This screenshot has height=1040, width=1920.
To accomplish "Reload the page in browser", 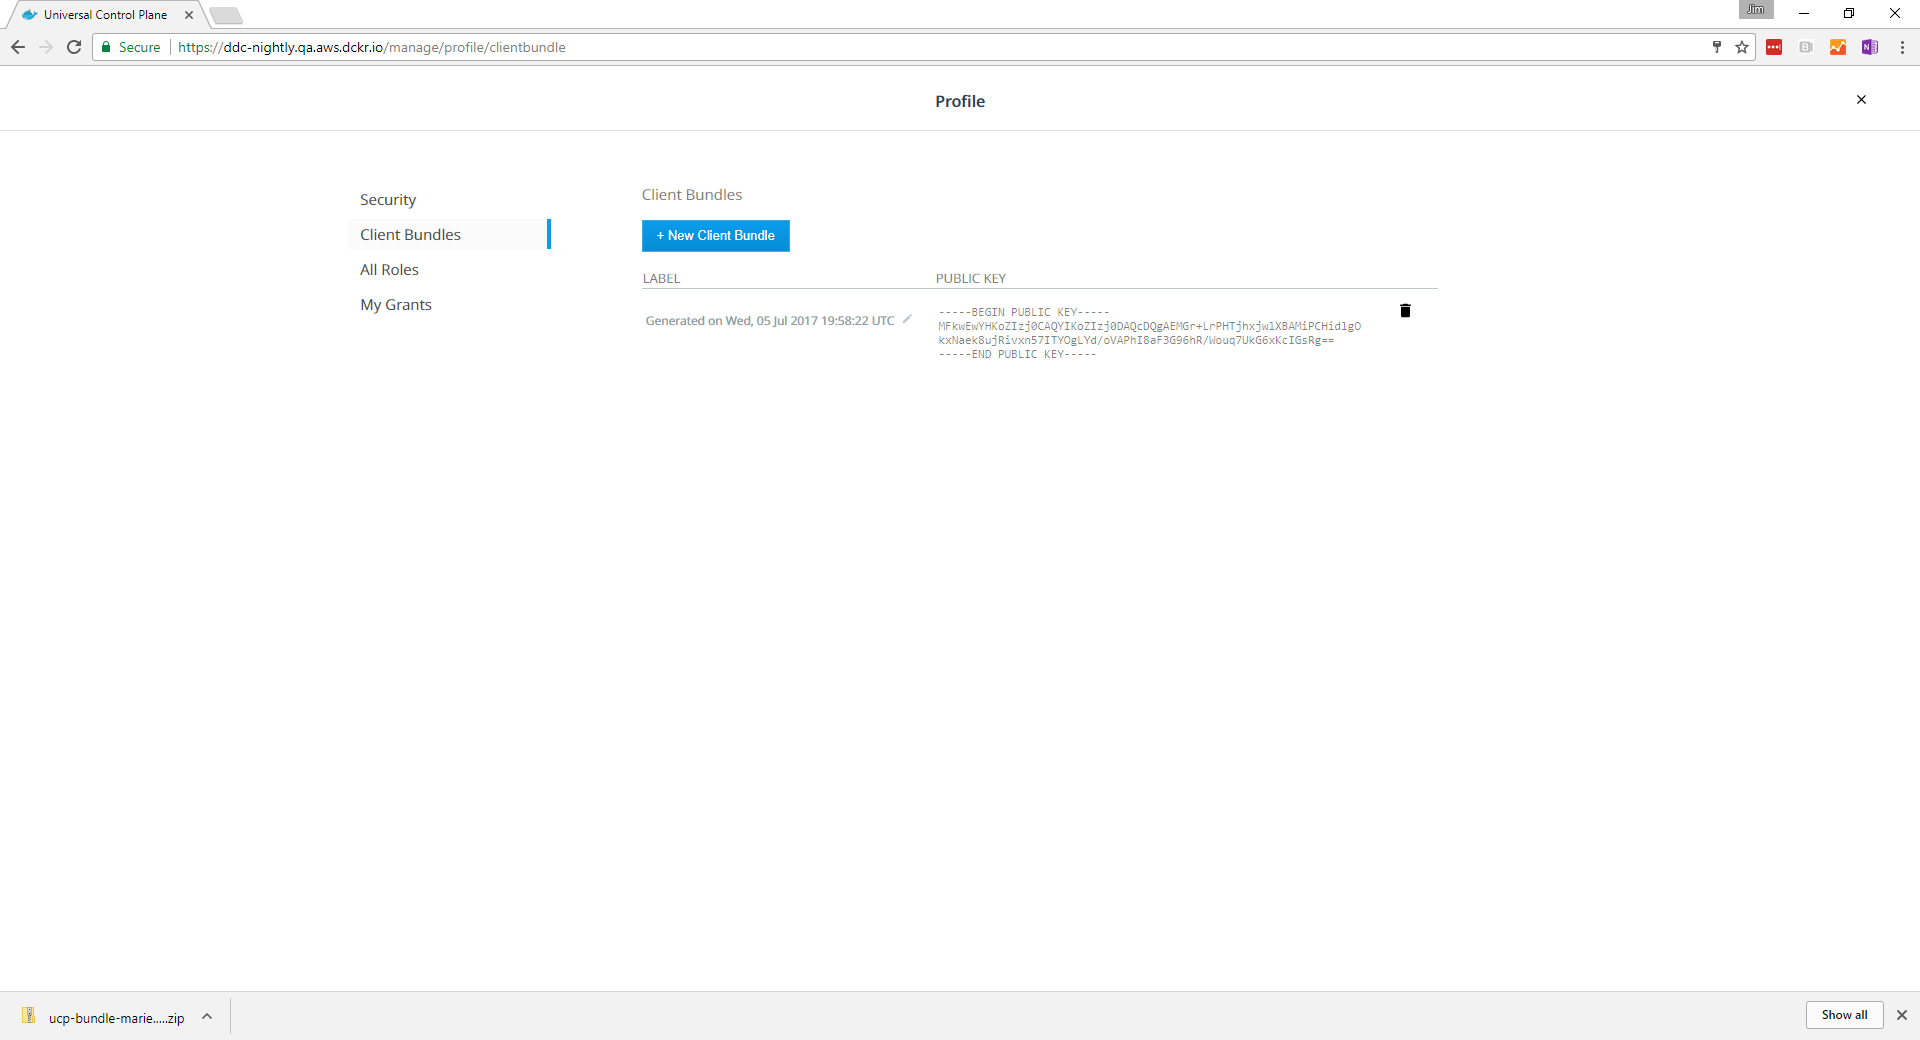I will tap(74, 47).
